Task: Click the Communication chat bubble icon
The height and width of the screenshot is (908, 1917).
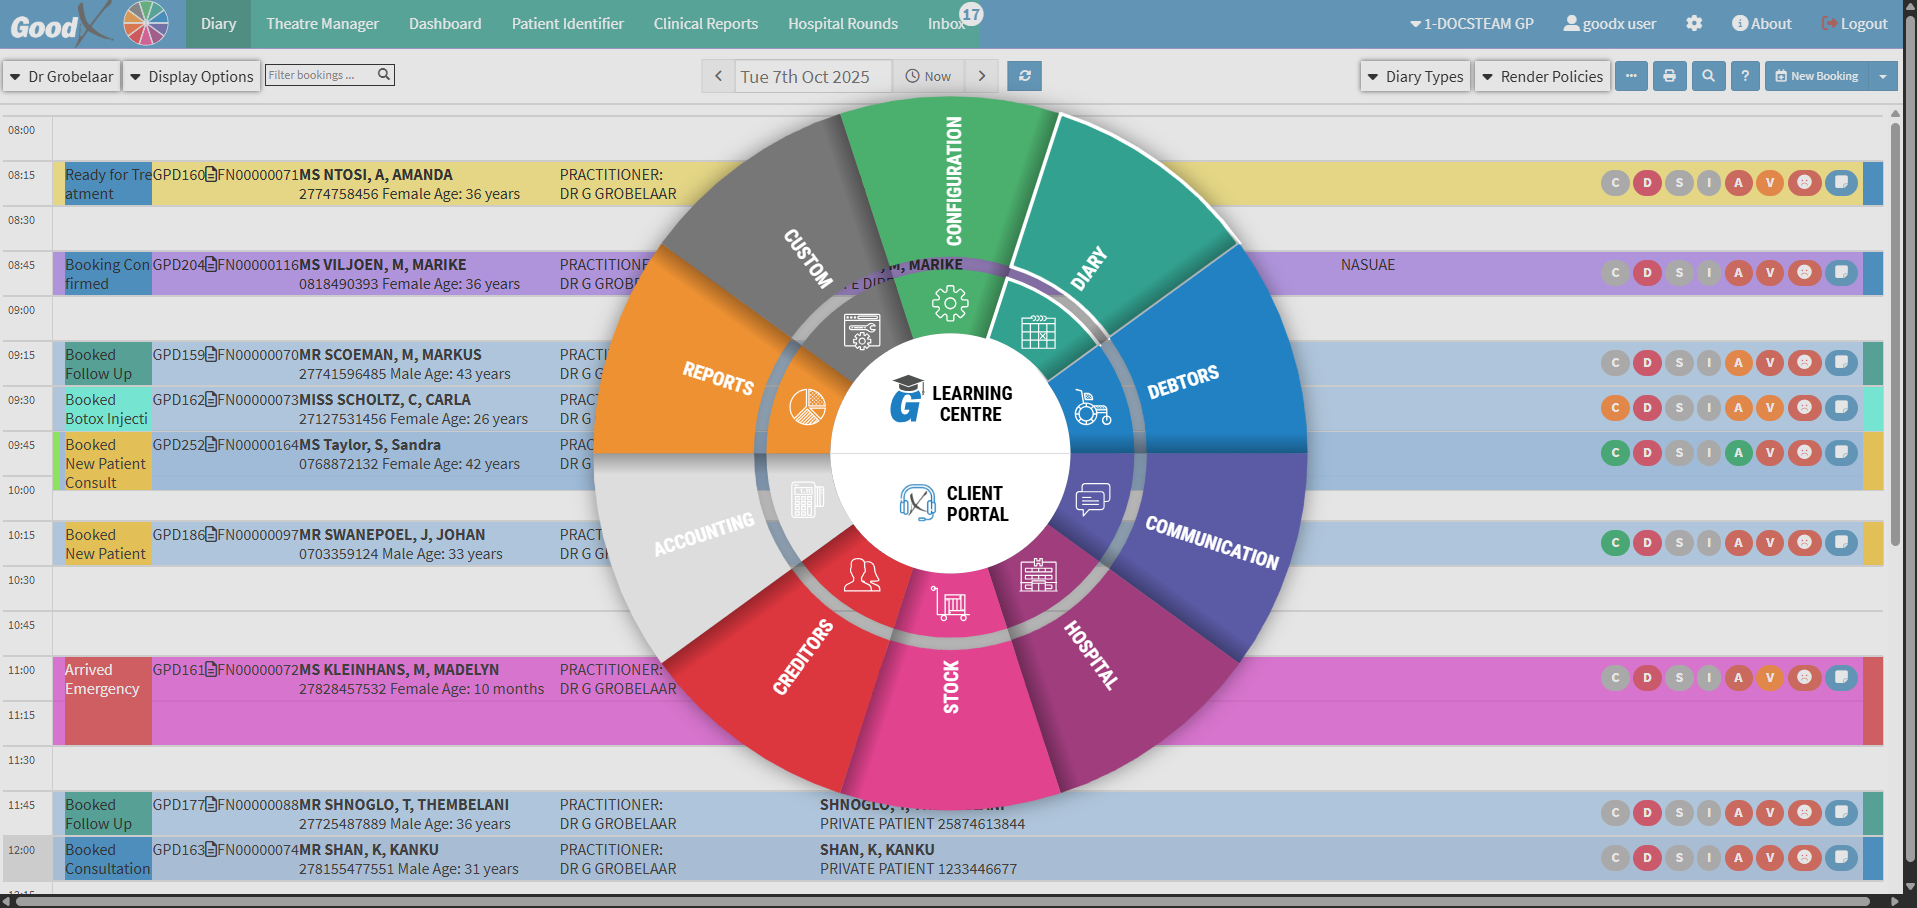Action: tap(1092, 498)
